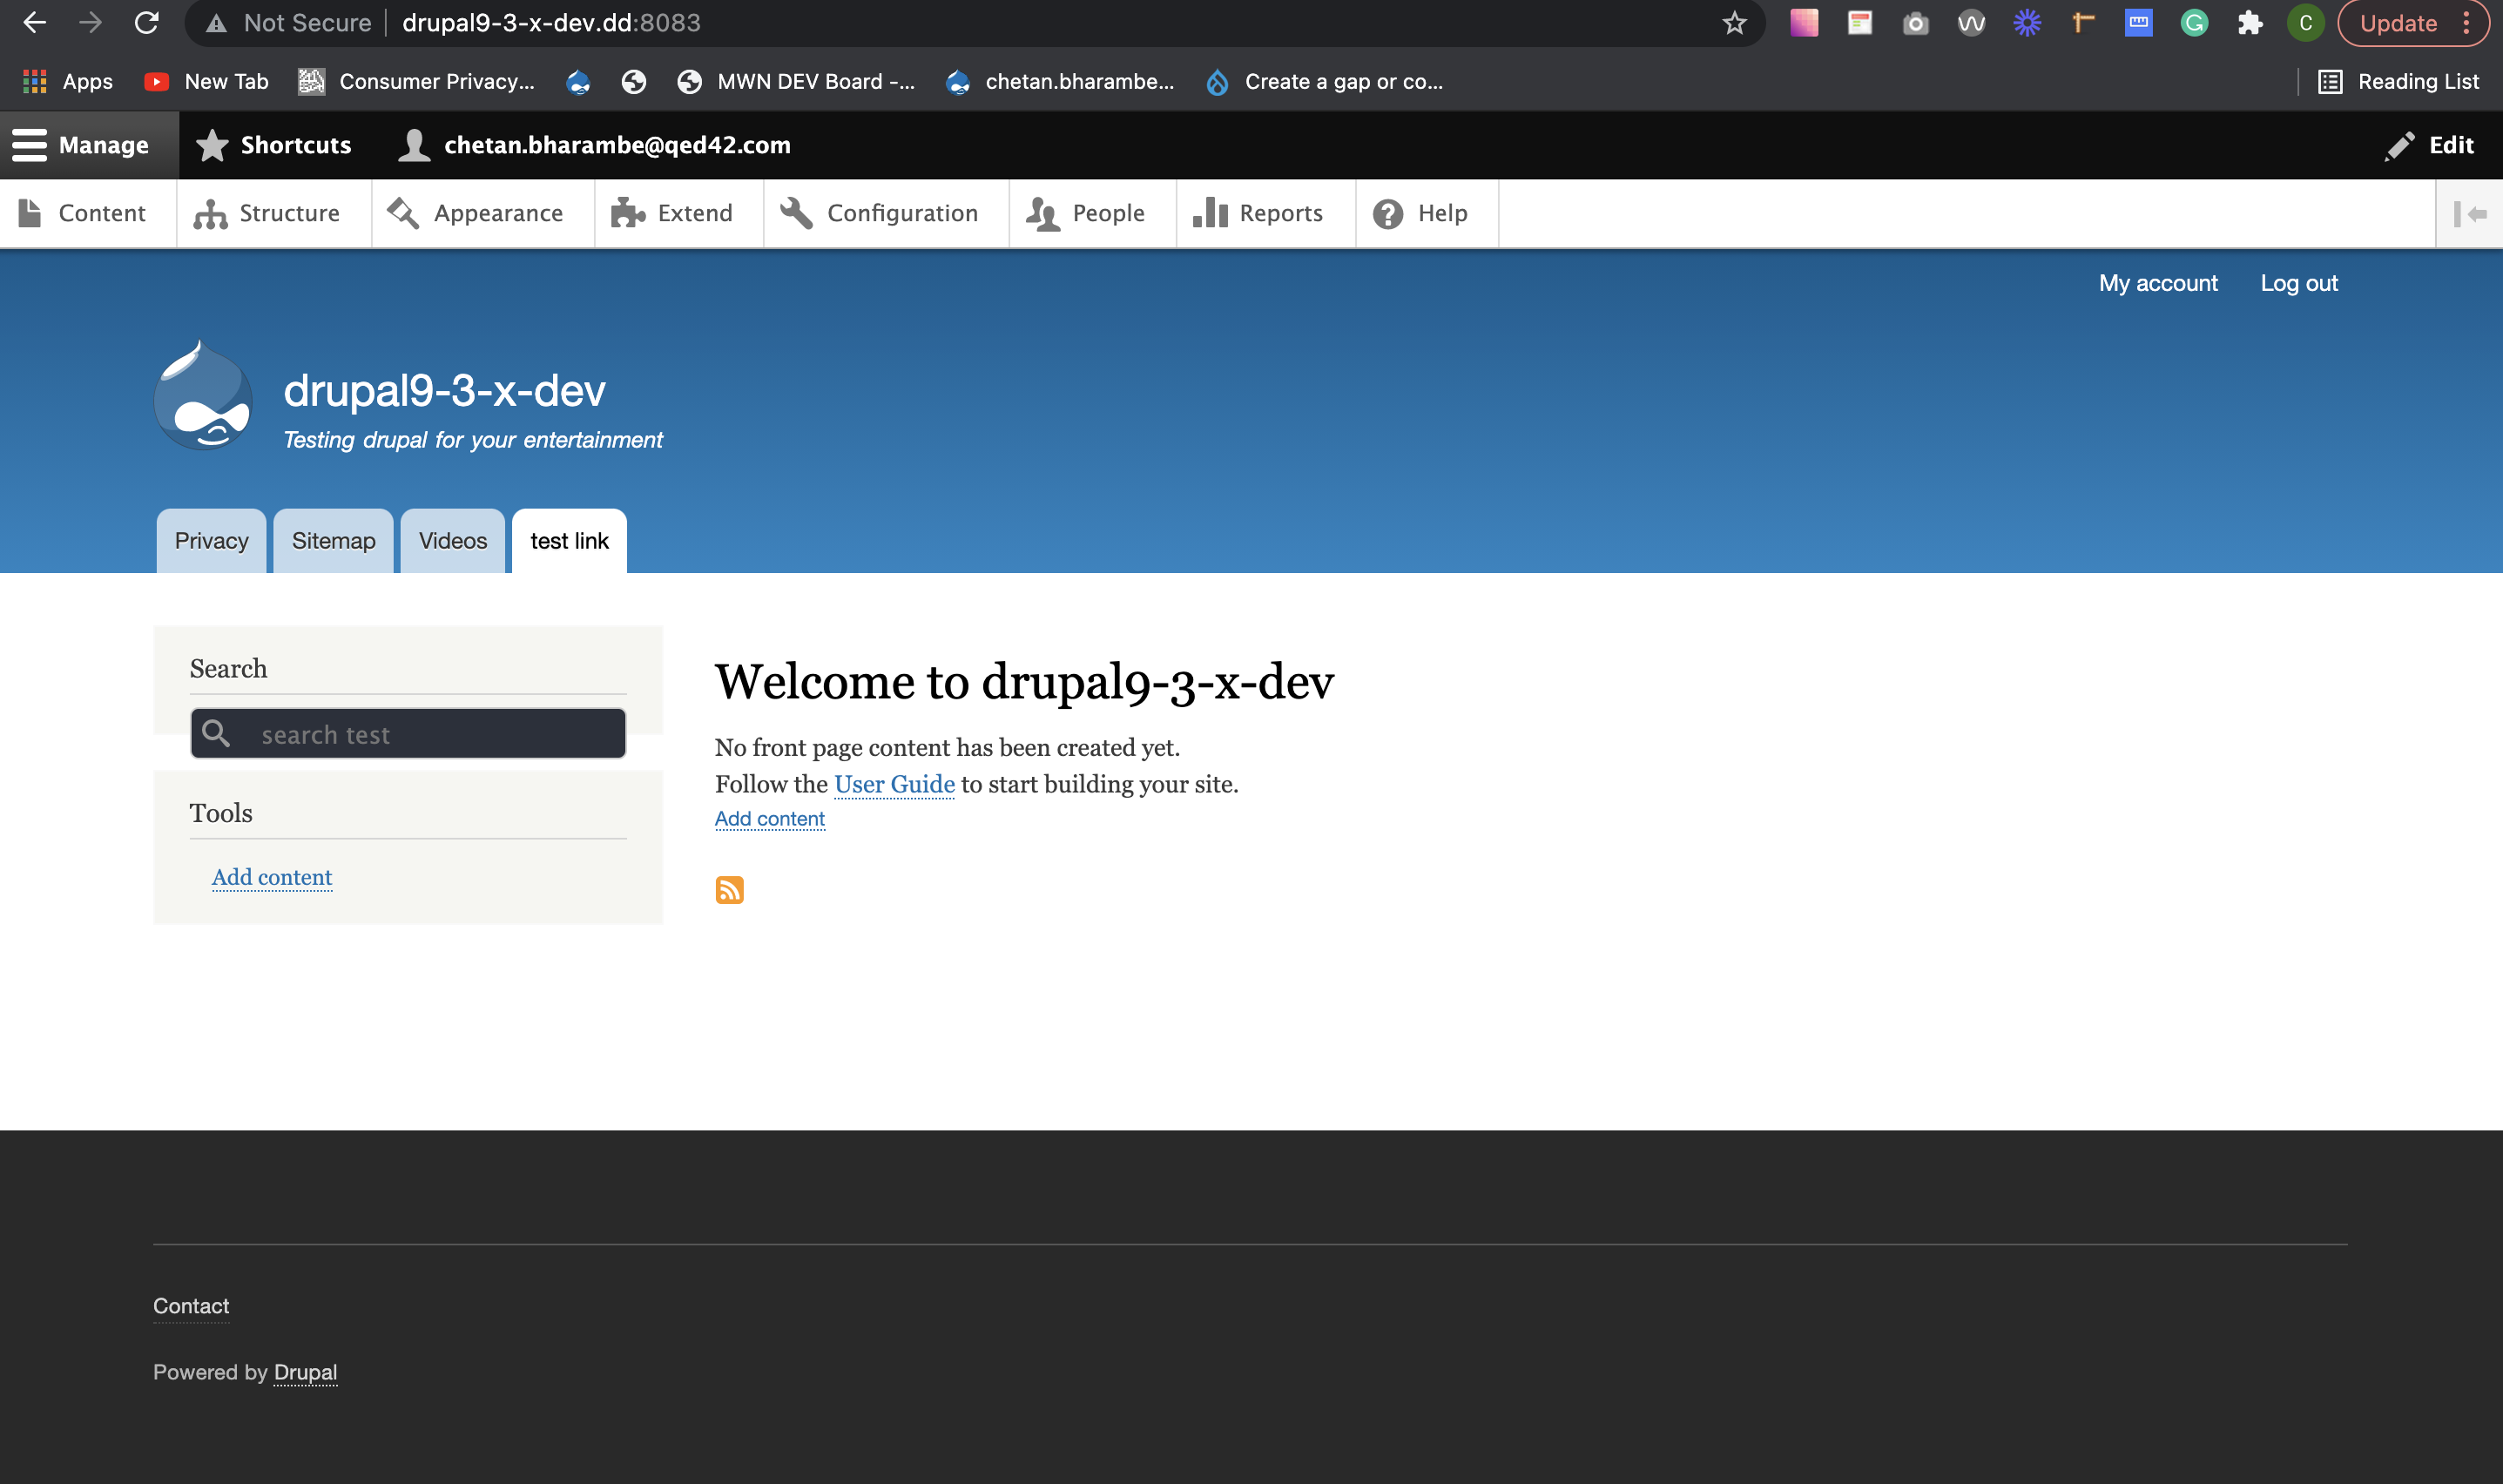Open the Grammarly extension icon

point(2194,23)
